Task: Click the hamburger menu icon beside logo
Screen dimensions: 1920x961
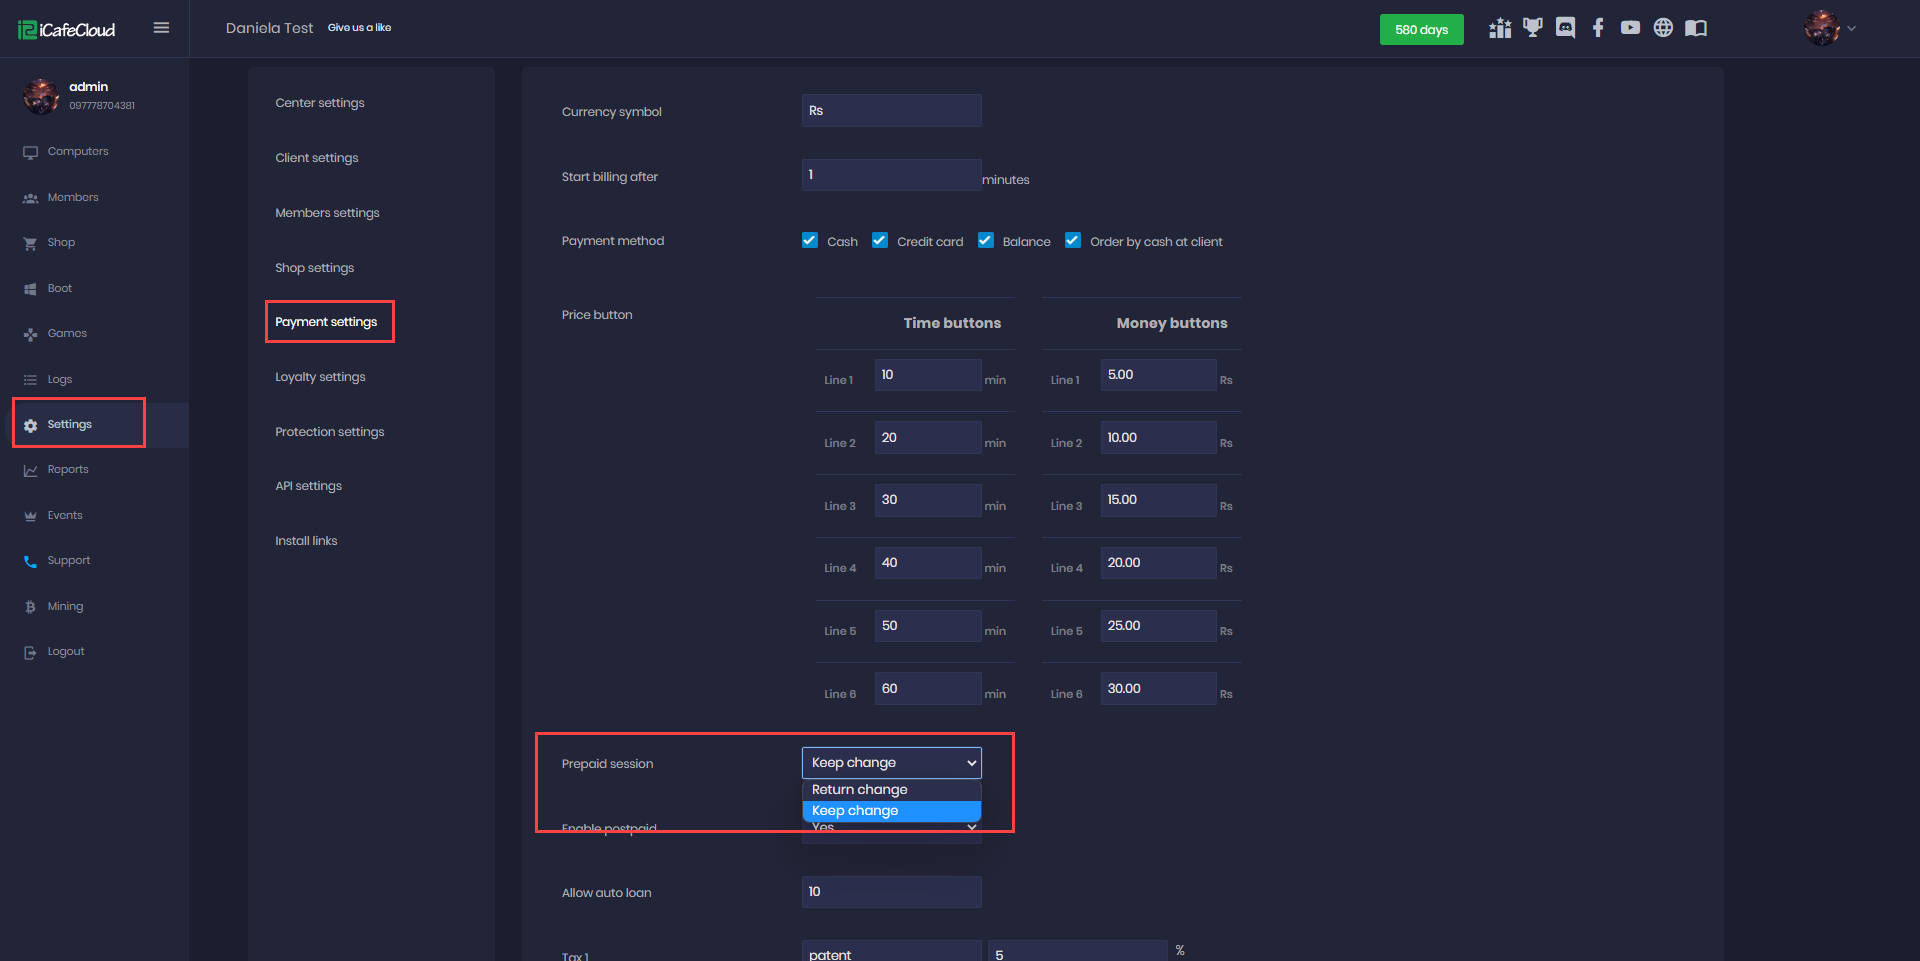Action: (161, 28)
